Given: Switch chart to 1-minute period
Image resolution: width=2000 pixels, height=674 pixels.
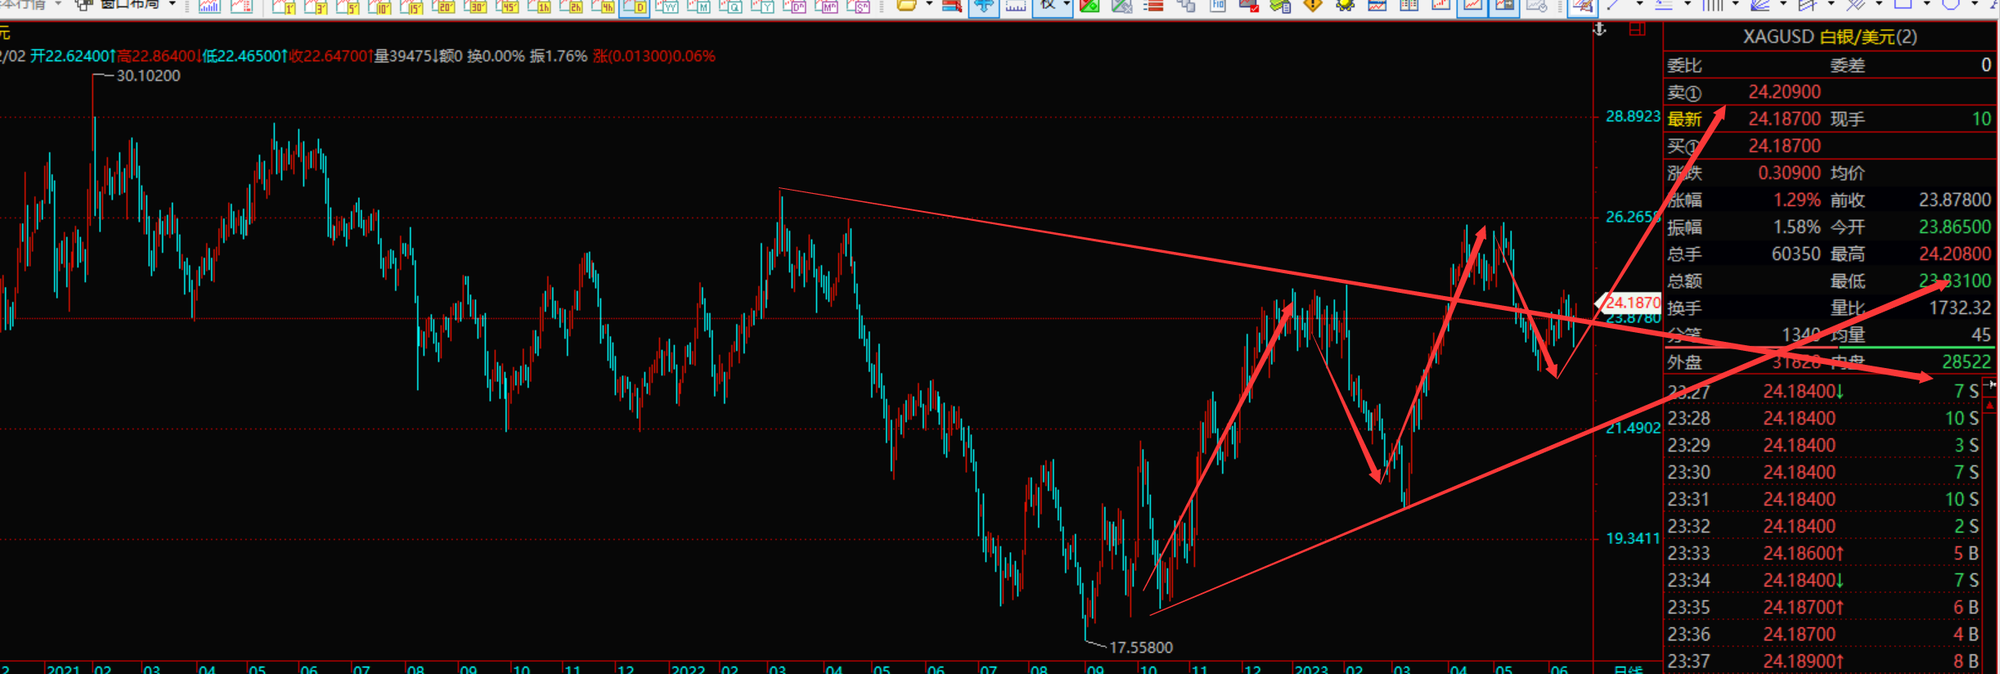Looking at the screenshot, I should pyautogui.click(x=284, y=7).
